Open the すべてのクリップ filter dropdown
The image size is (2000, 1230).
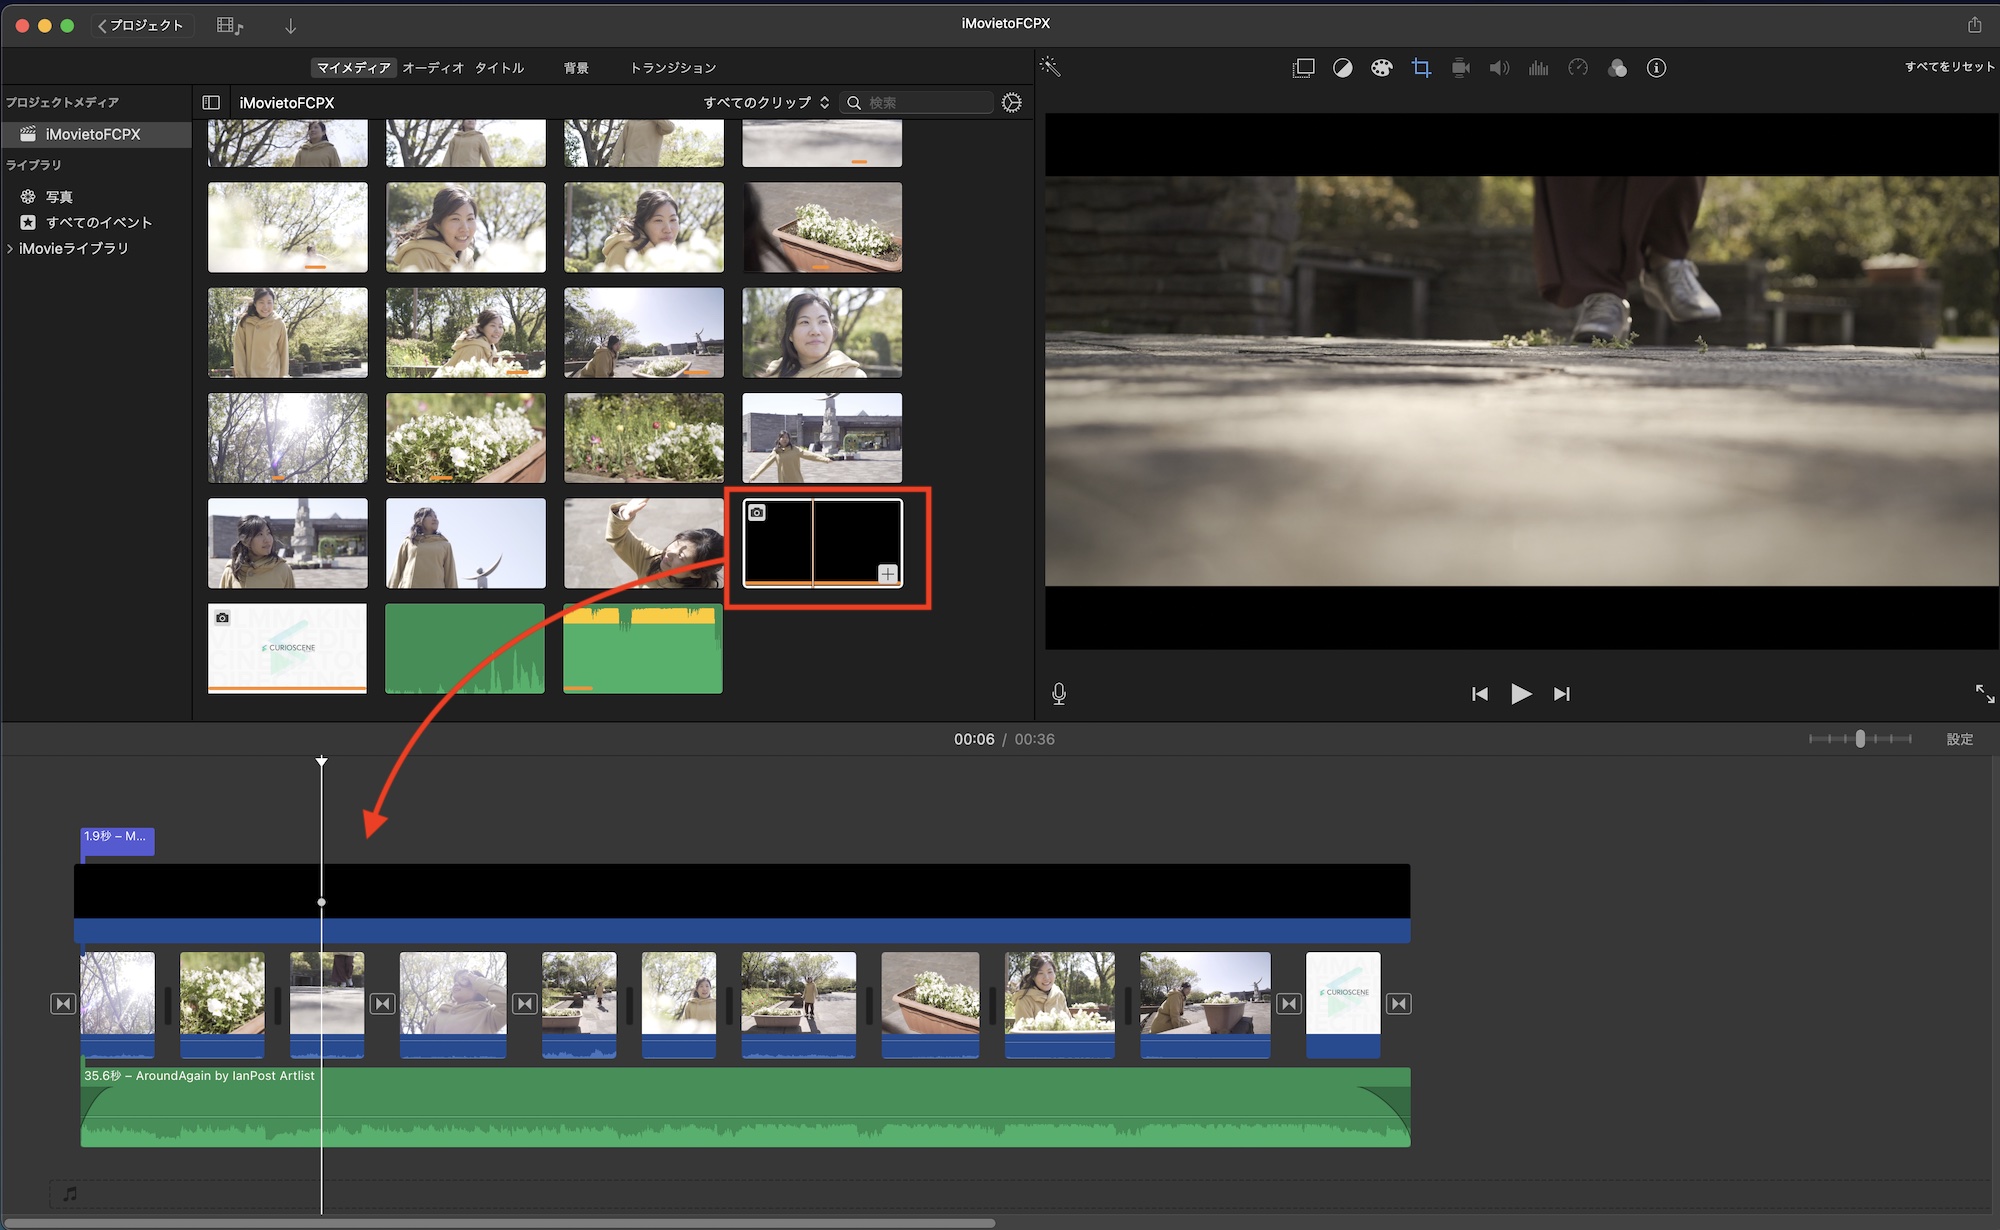(x=766, y=102)
